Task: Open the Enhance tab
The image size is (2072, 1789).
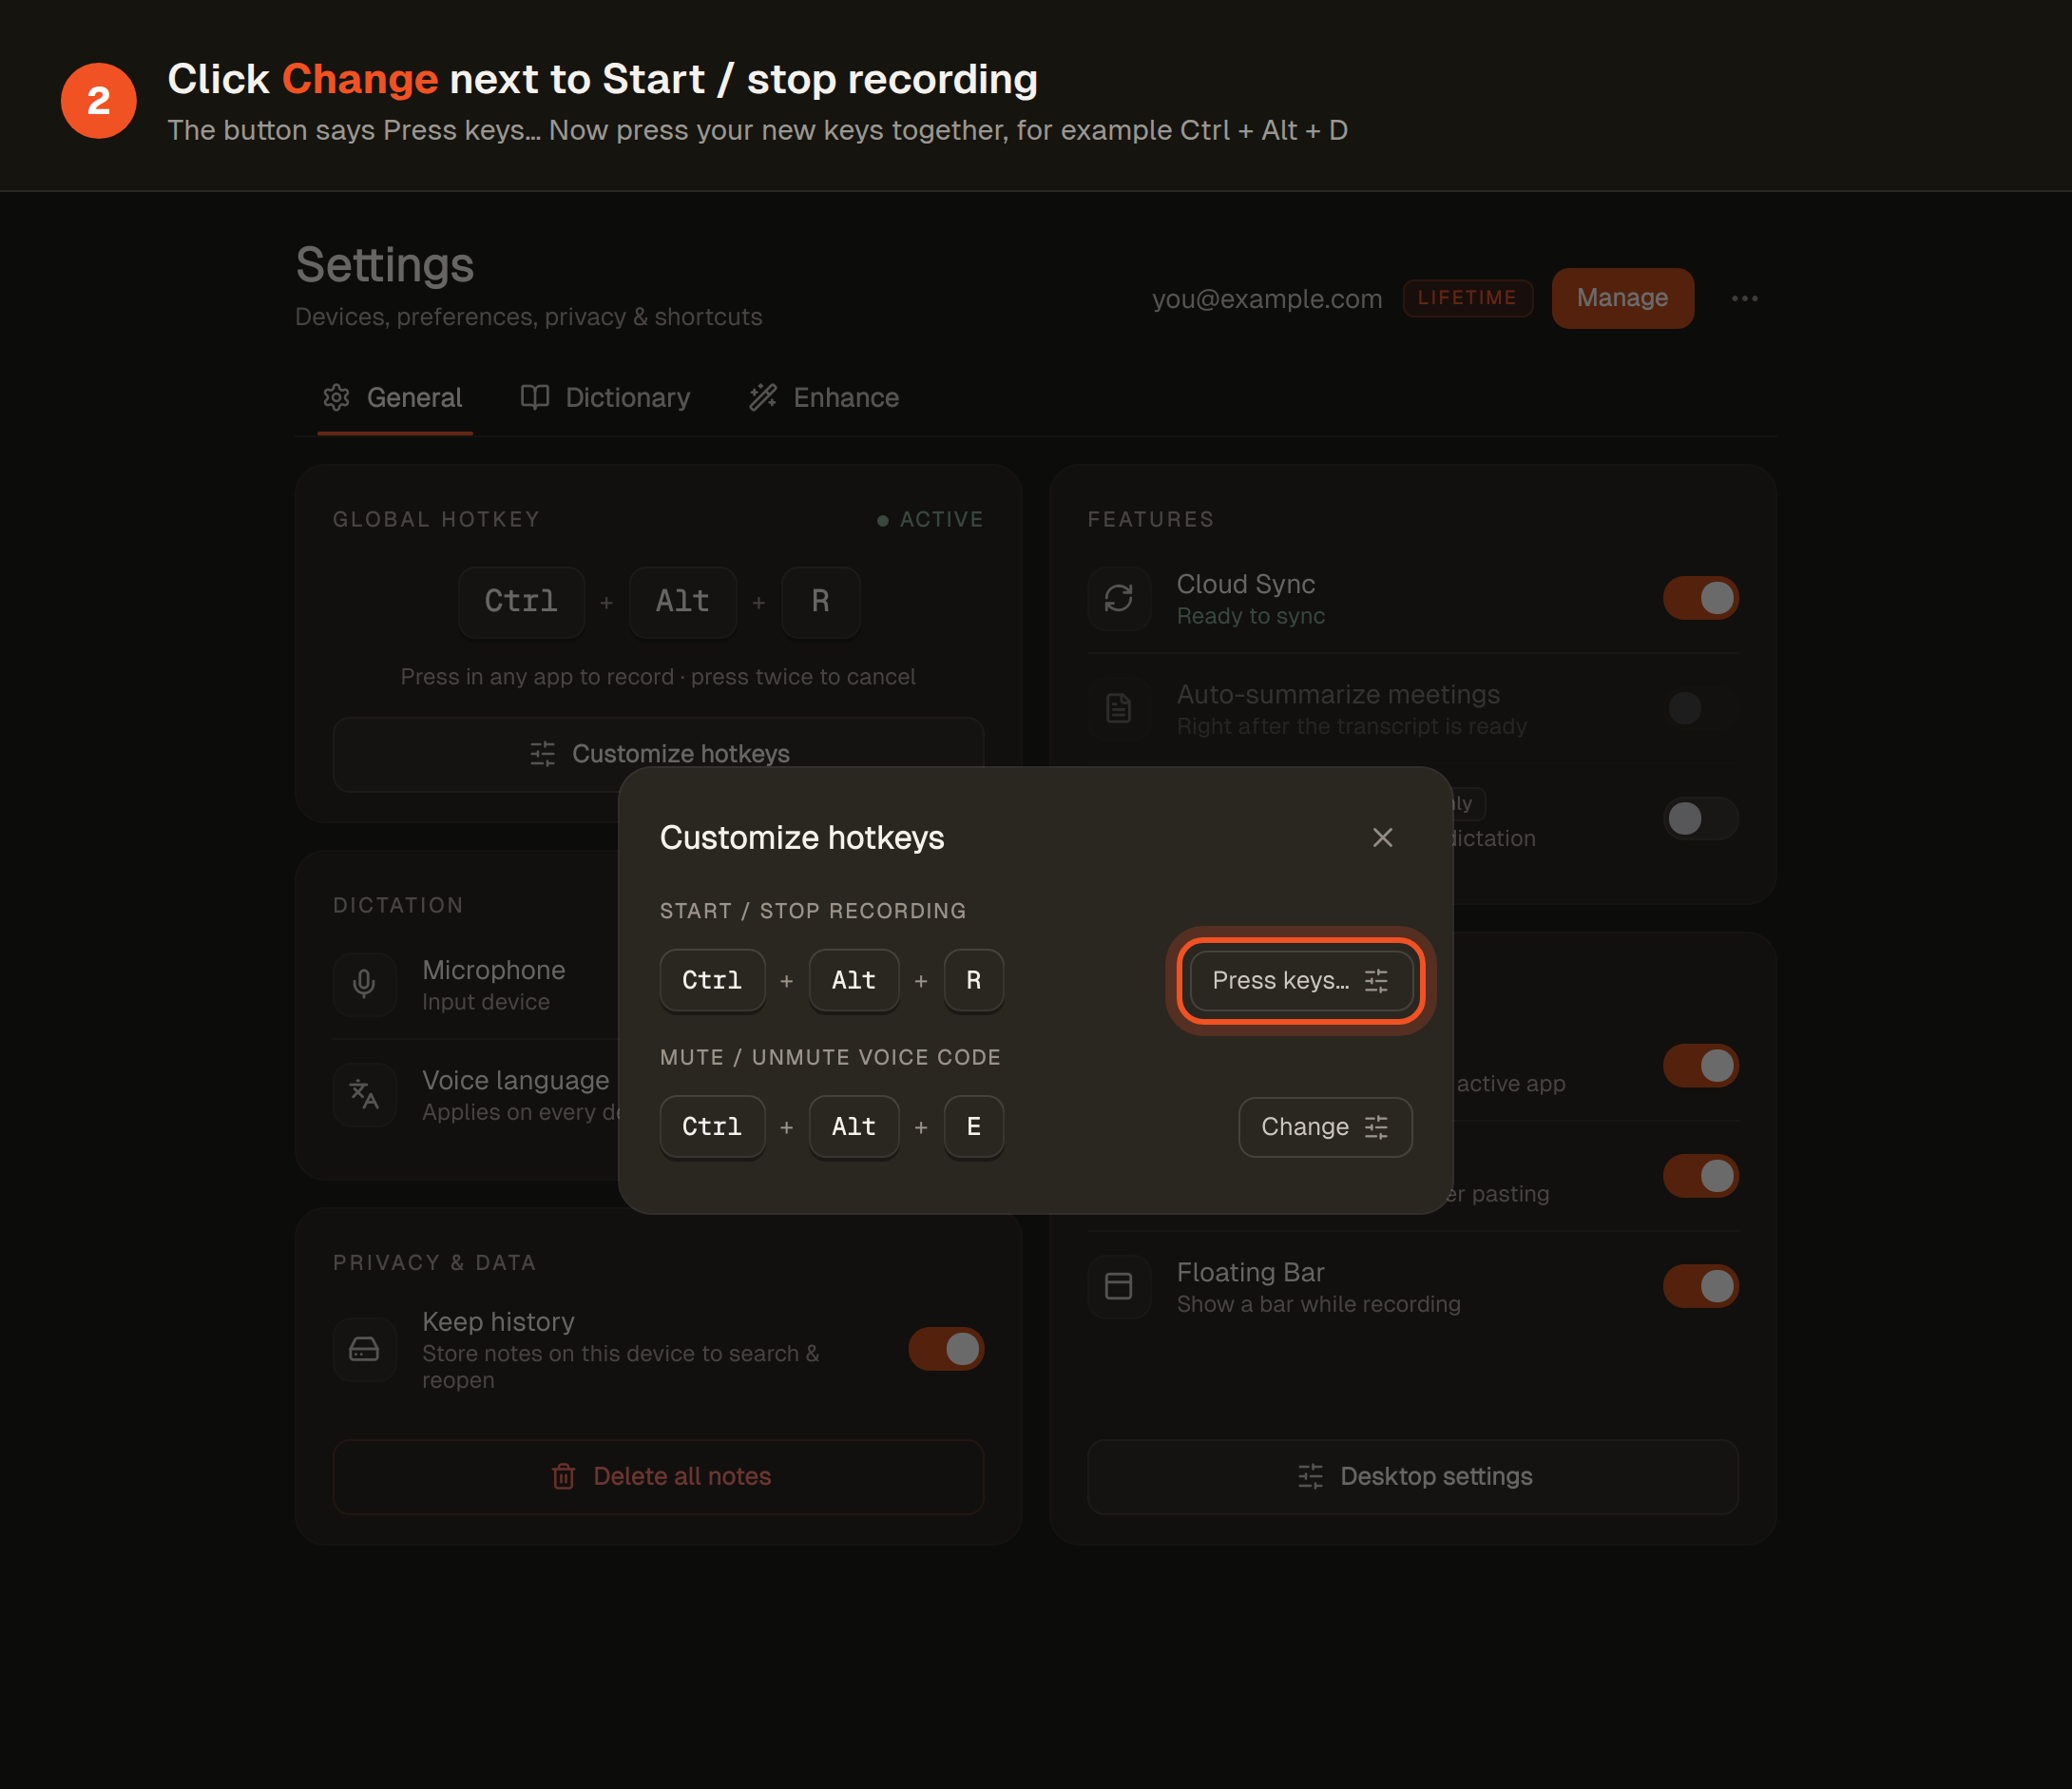Action: (x=825, y=398)
